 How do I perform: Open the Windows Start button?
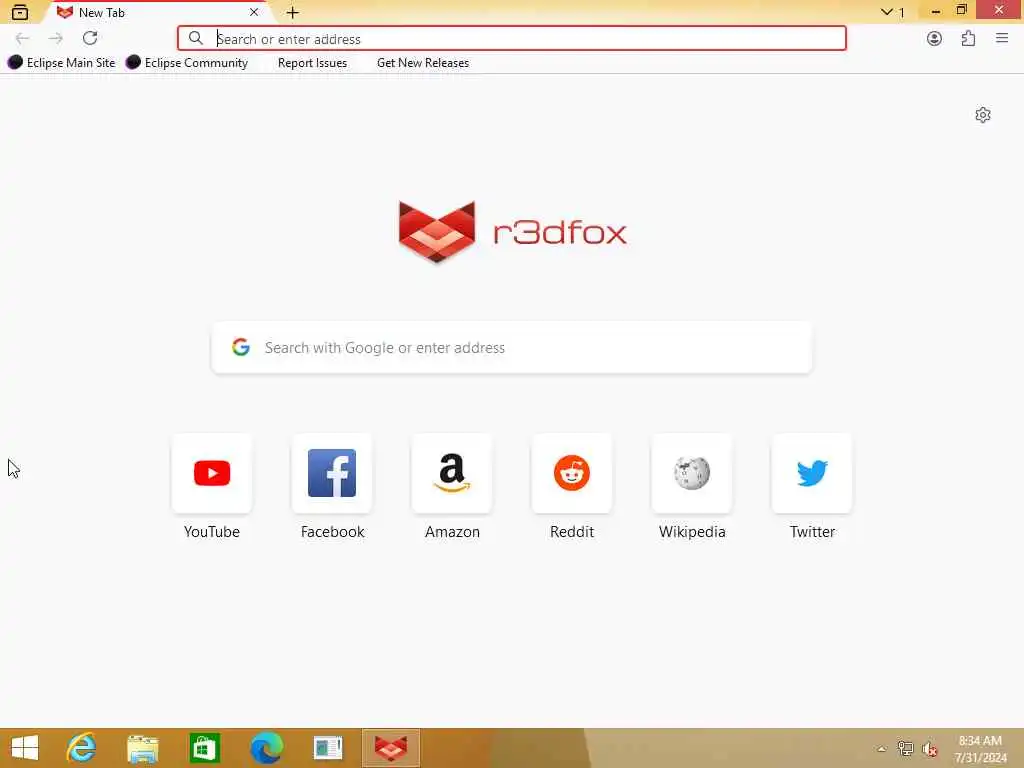pyautogui.click(x=25, y=748)
